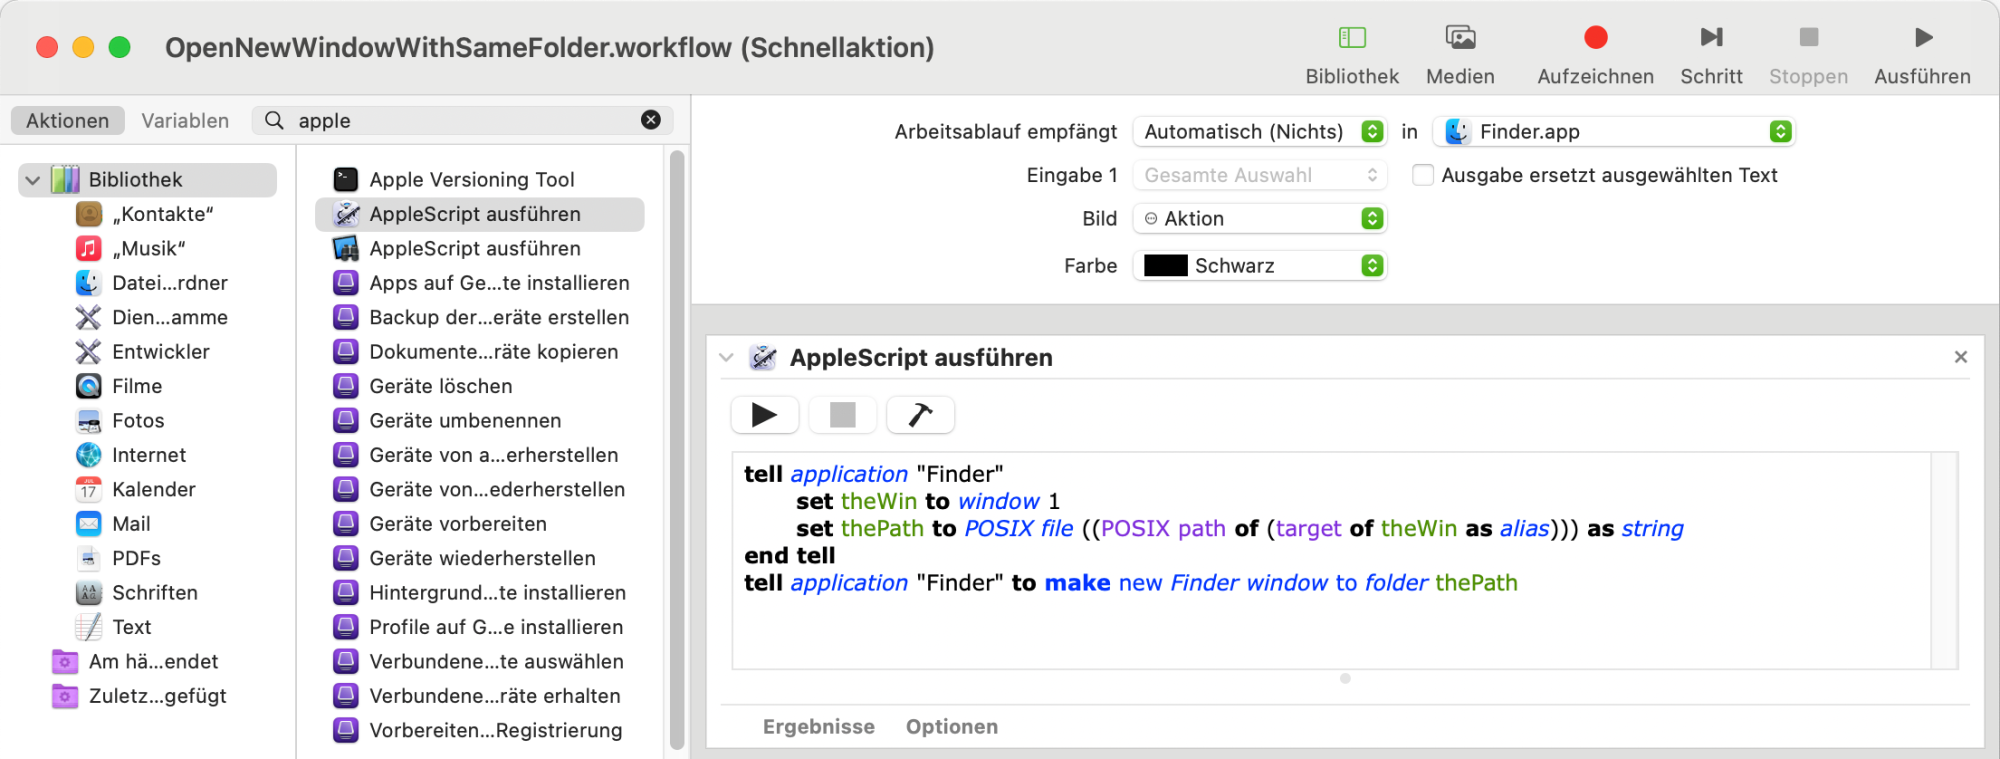Viewport: 2000px width, 759px height.
Task: Open the Optionen tab
Action: pos(952,727)
